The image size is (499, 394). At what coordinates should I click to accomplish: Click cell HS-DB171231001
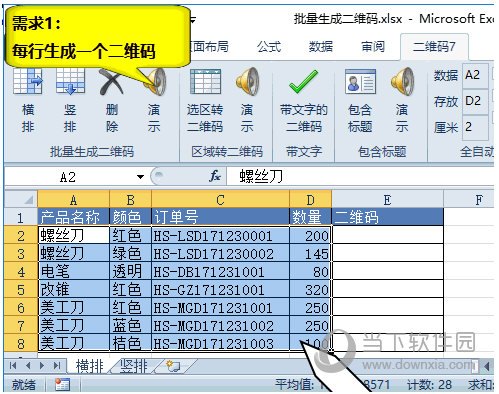(220, 271)
